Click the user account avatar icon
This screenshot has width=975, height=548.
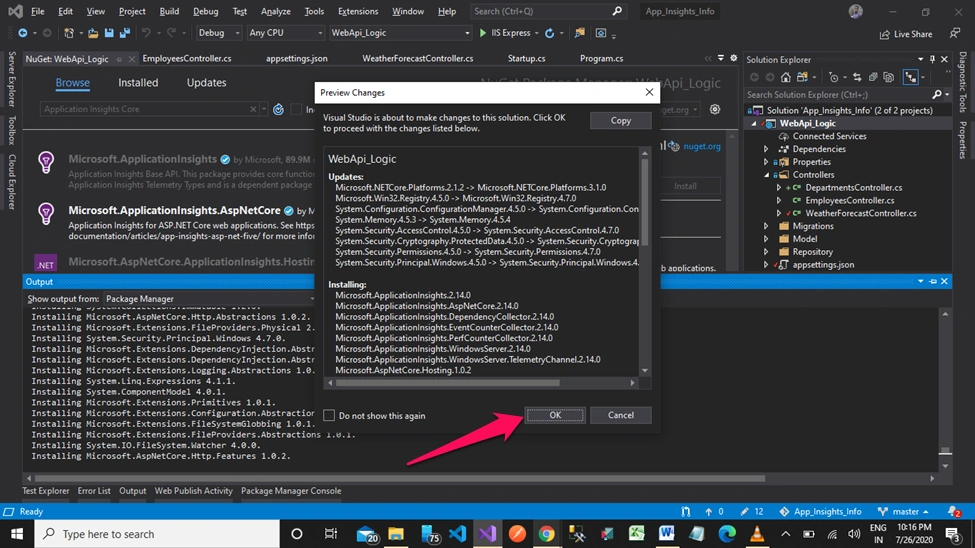tap(856, 11)
